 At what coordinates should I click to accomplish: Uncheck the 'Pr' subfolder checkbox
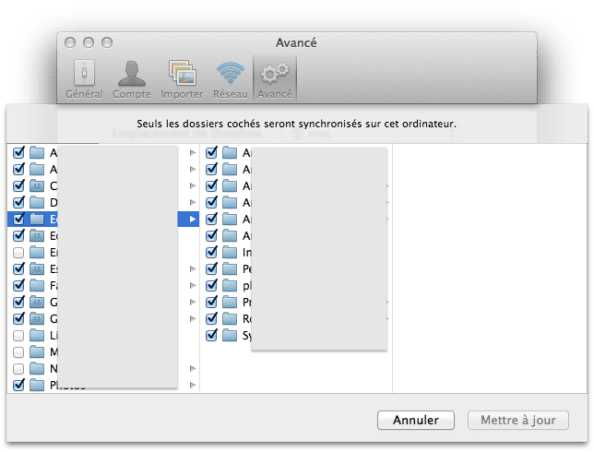pyautogui.click(x=211, y=302)
